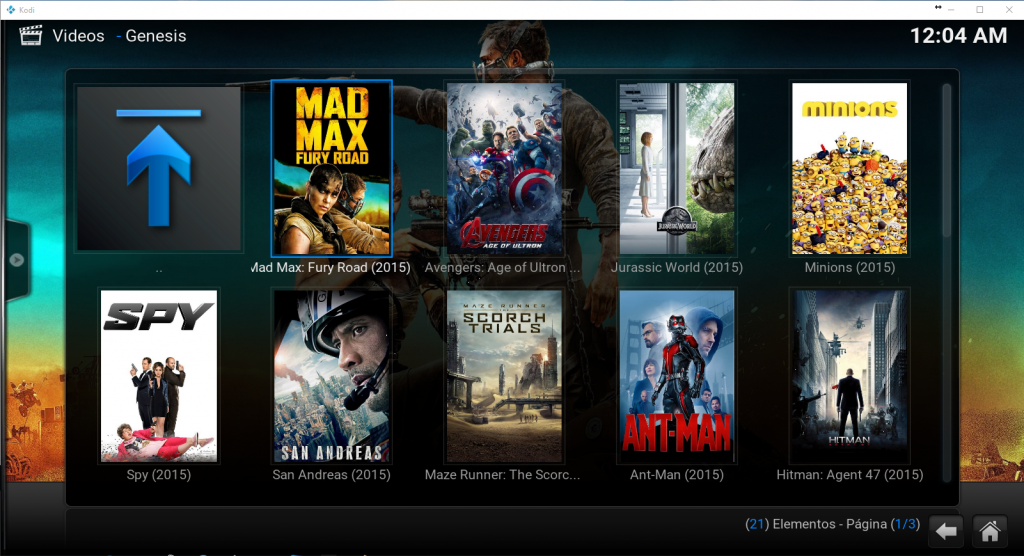The image size is (1024, 556).
Task: Click the blue up-arrow parent folder icon
Action: tap(158, 168)
